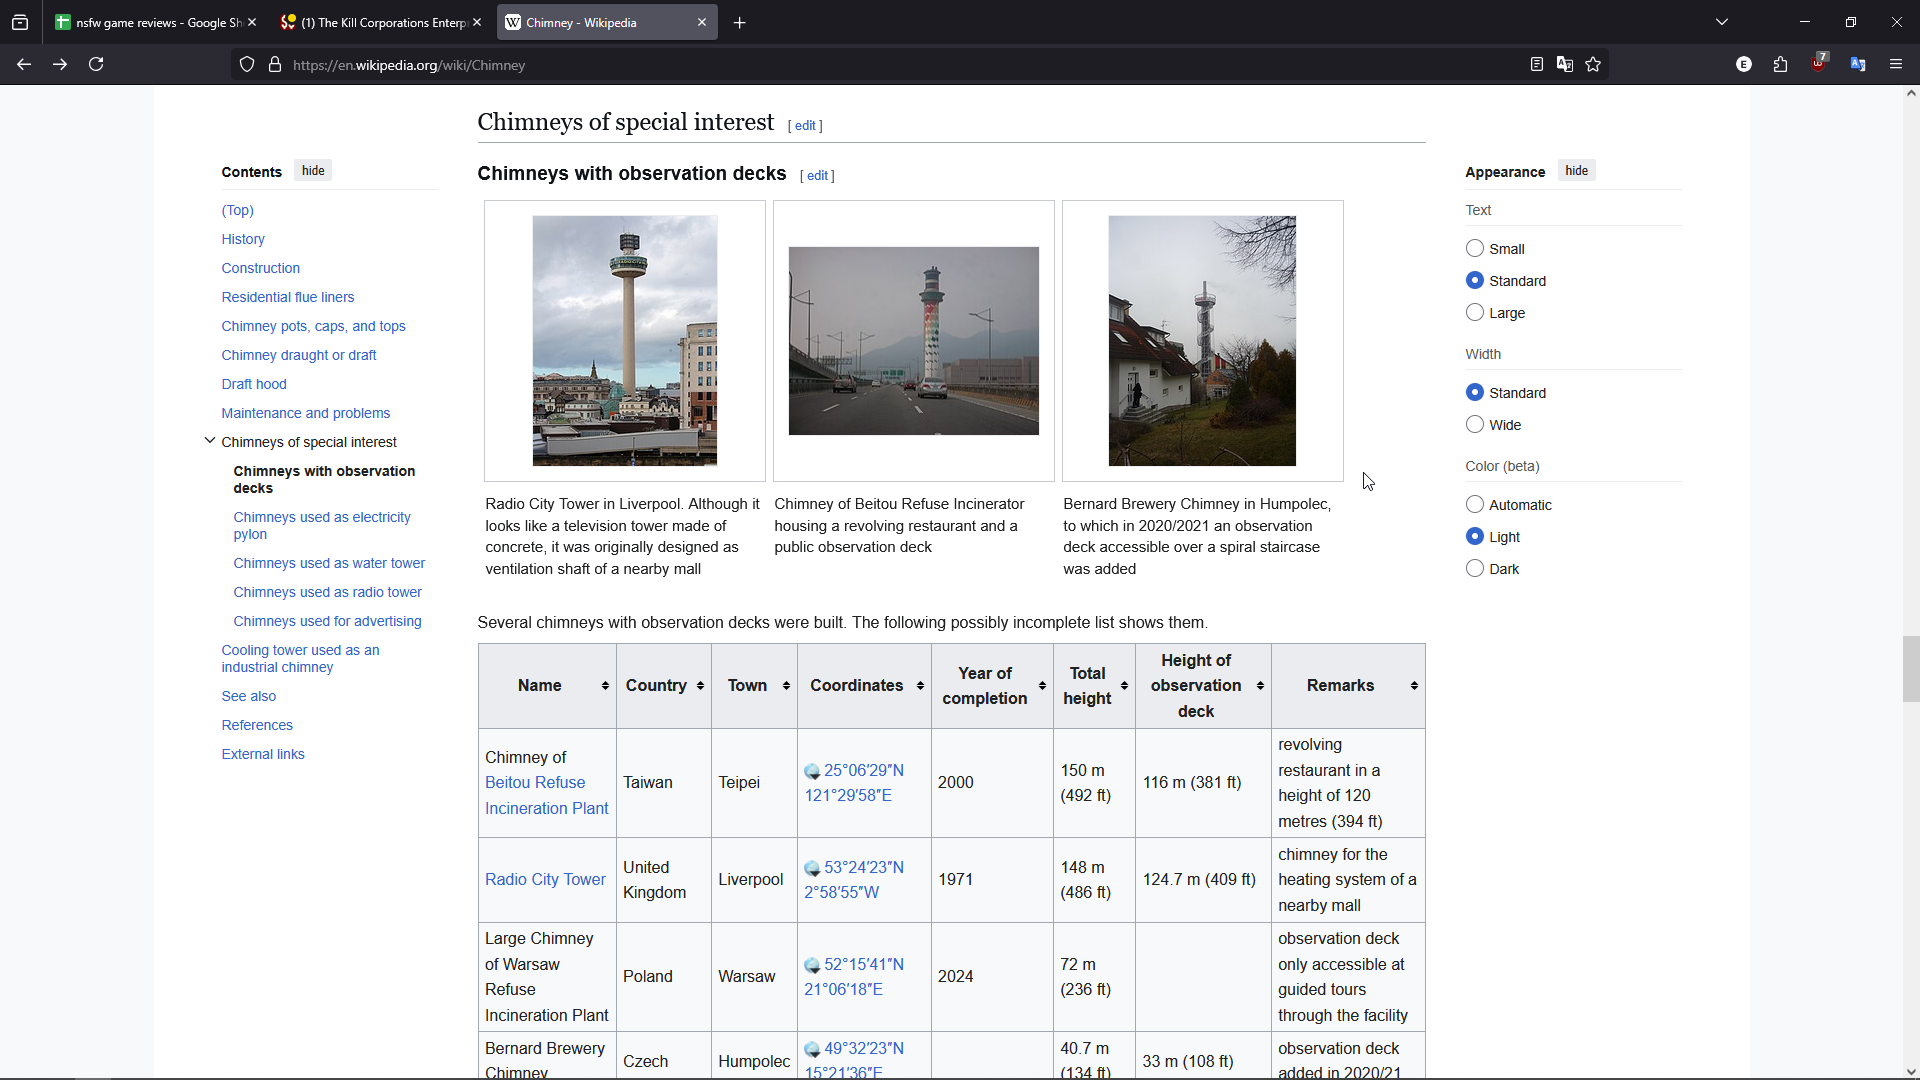Image resolution: width=1920 pixels, height=1080 pixels.
Task: Select Large text size option
Action: click(1475, 313)
